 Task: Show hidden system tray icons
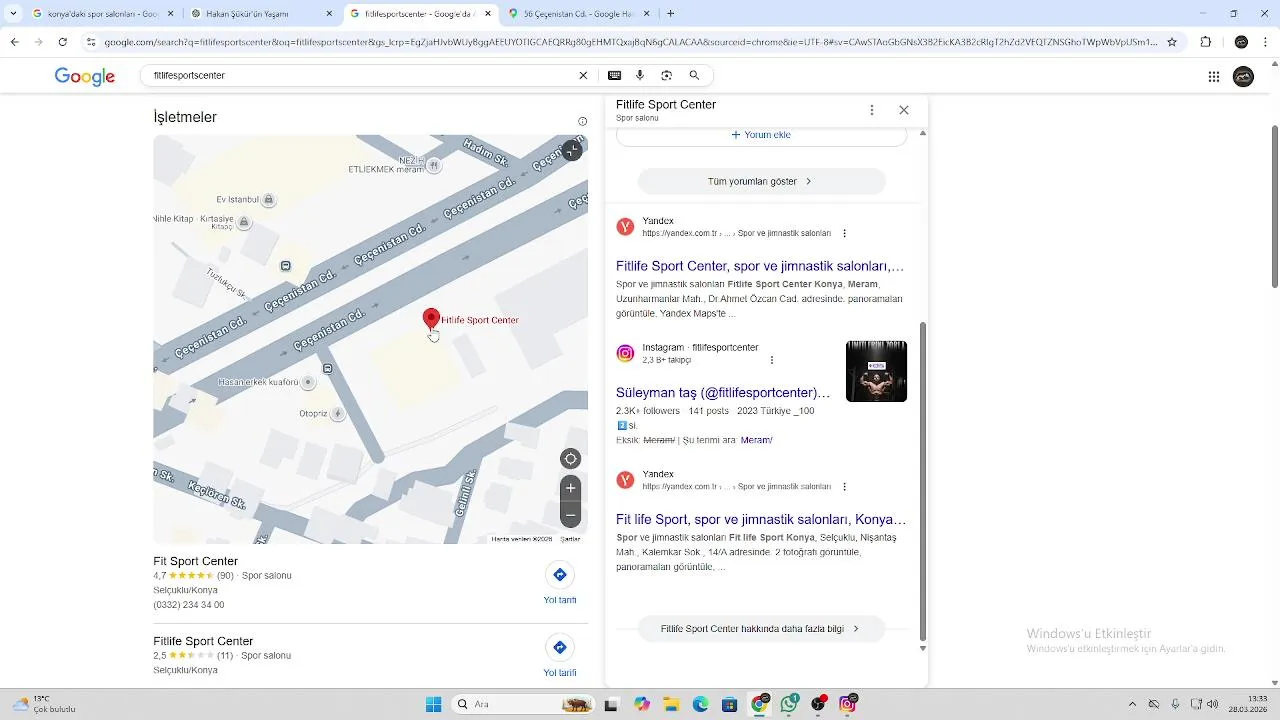point(1132,704)
